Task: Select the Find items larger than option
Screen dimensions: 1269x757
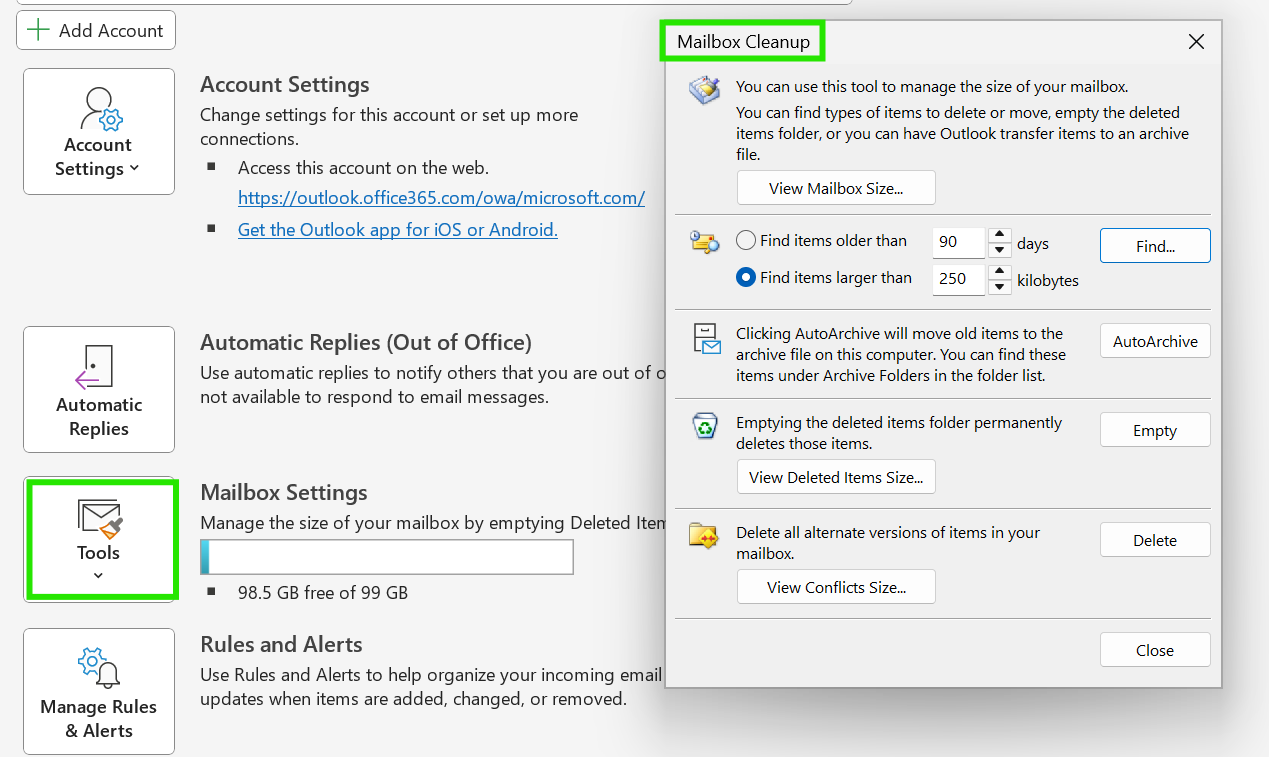Action: click(745, 278)
